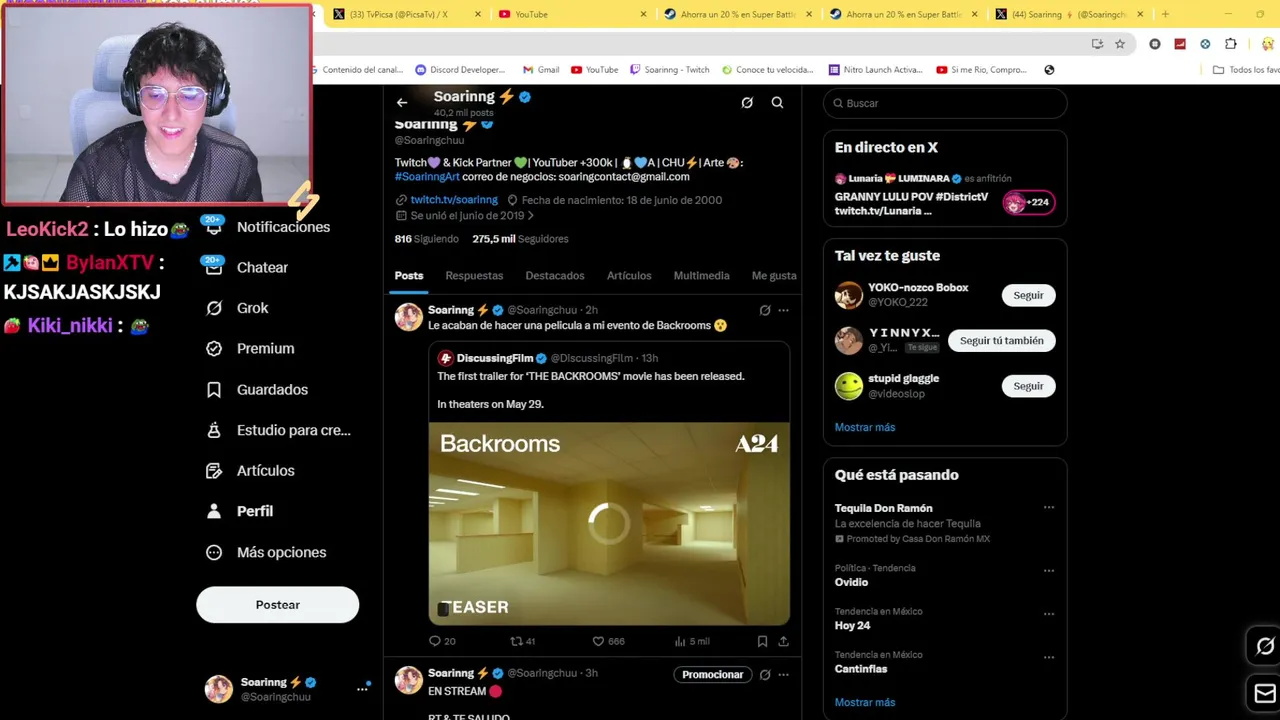Viewport: 1280px width, 720px height.
Task: Switch to the Me gusta tab
Action: point(774,275)
